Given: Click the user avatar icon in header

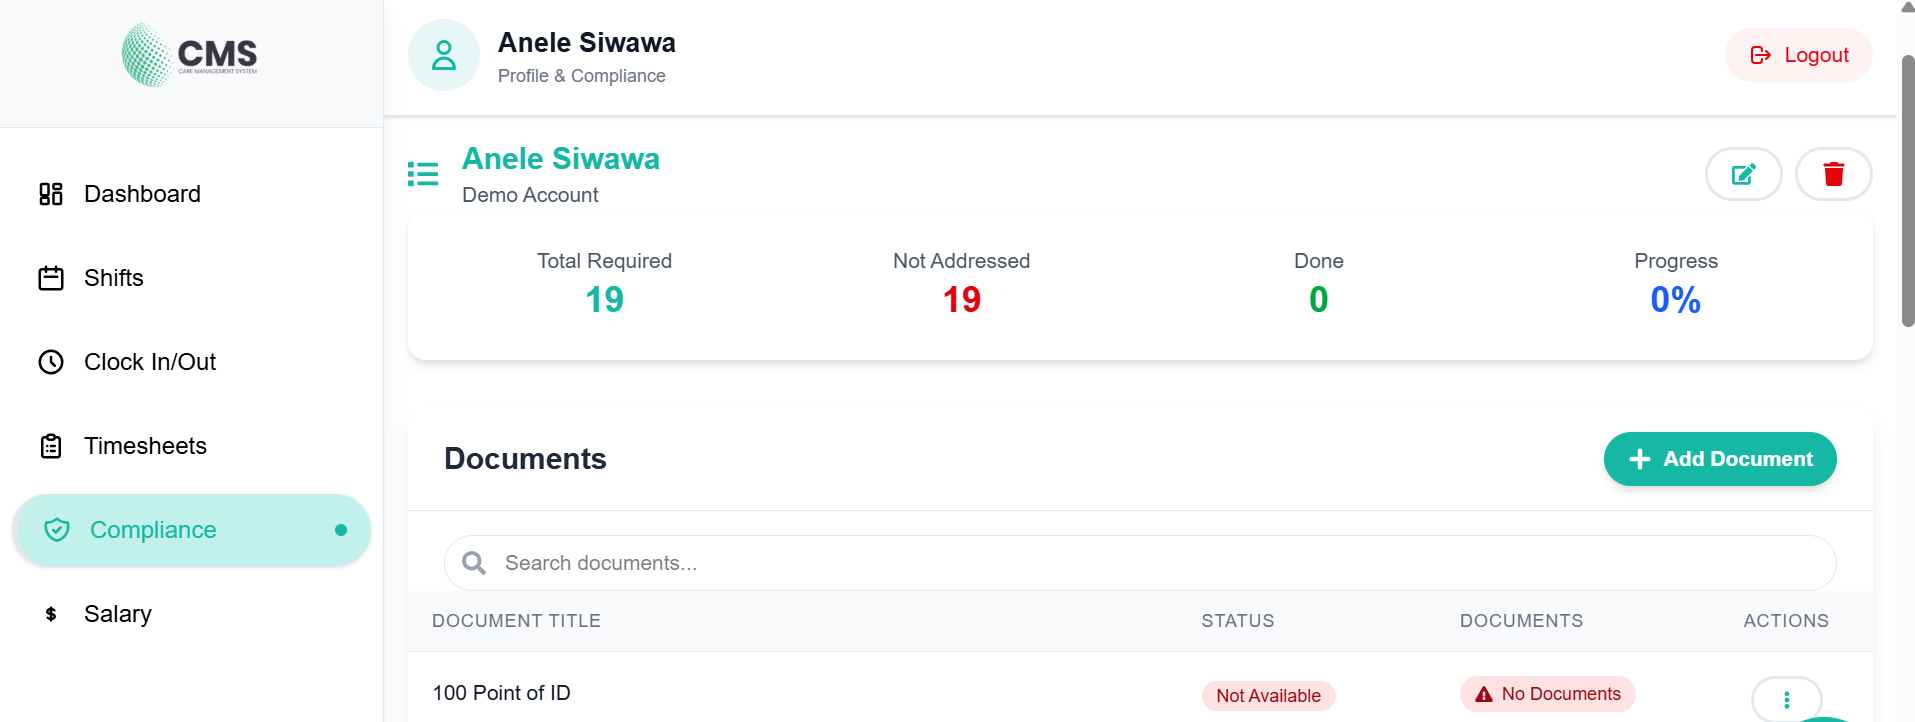Looking at the screenshot, I should click(x=444, y=55).
